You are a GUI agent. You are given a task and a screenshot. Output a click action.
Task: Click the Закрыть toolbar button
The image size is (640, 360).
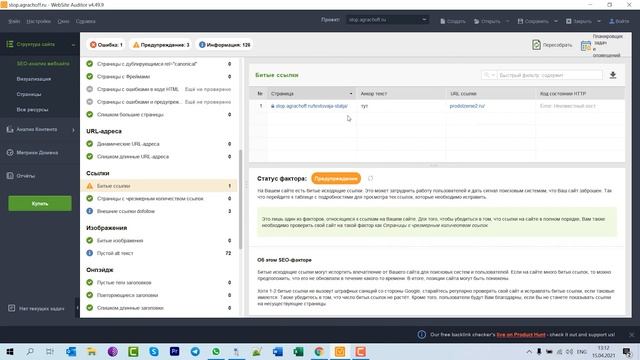coord(579,21)
